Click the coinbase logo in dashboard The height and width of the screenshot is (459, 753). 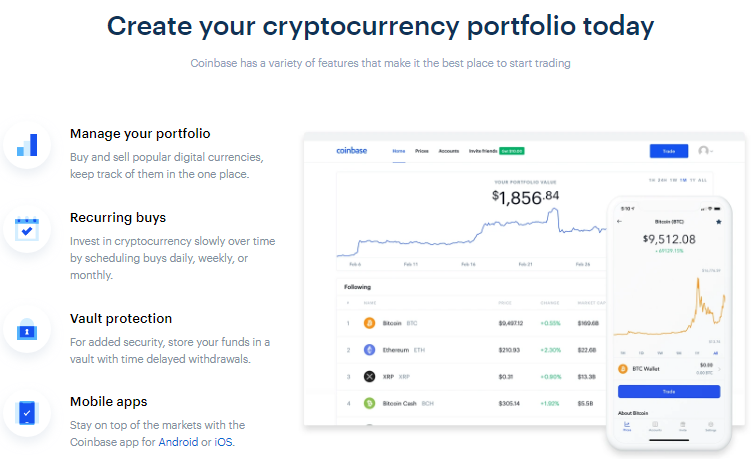(x=352, y=151)
